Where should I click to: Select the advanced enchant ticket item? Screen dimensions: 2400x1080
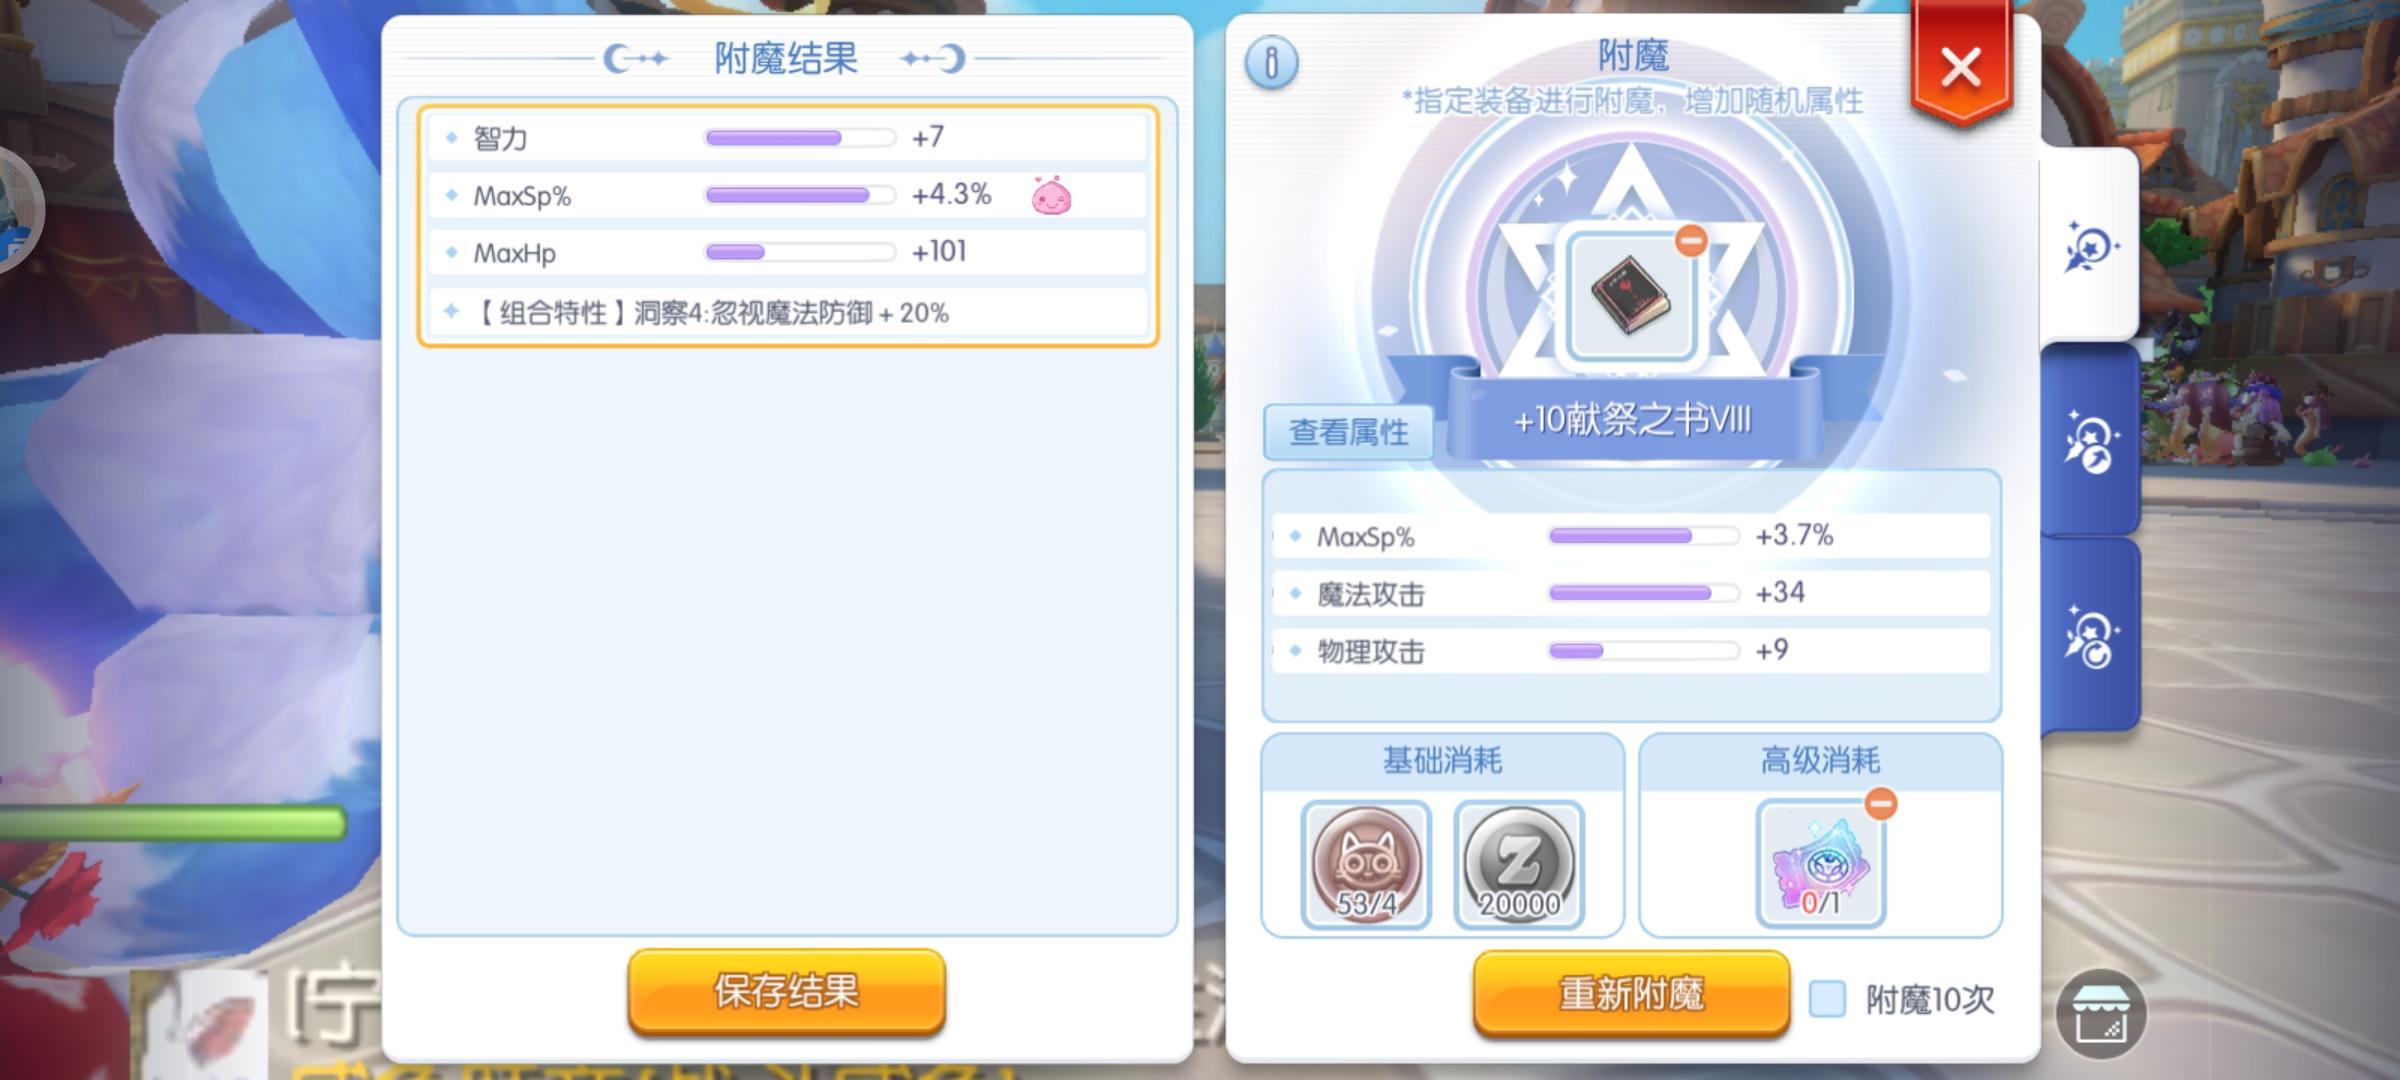coord(1821,864)
